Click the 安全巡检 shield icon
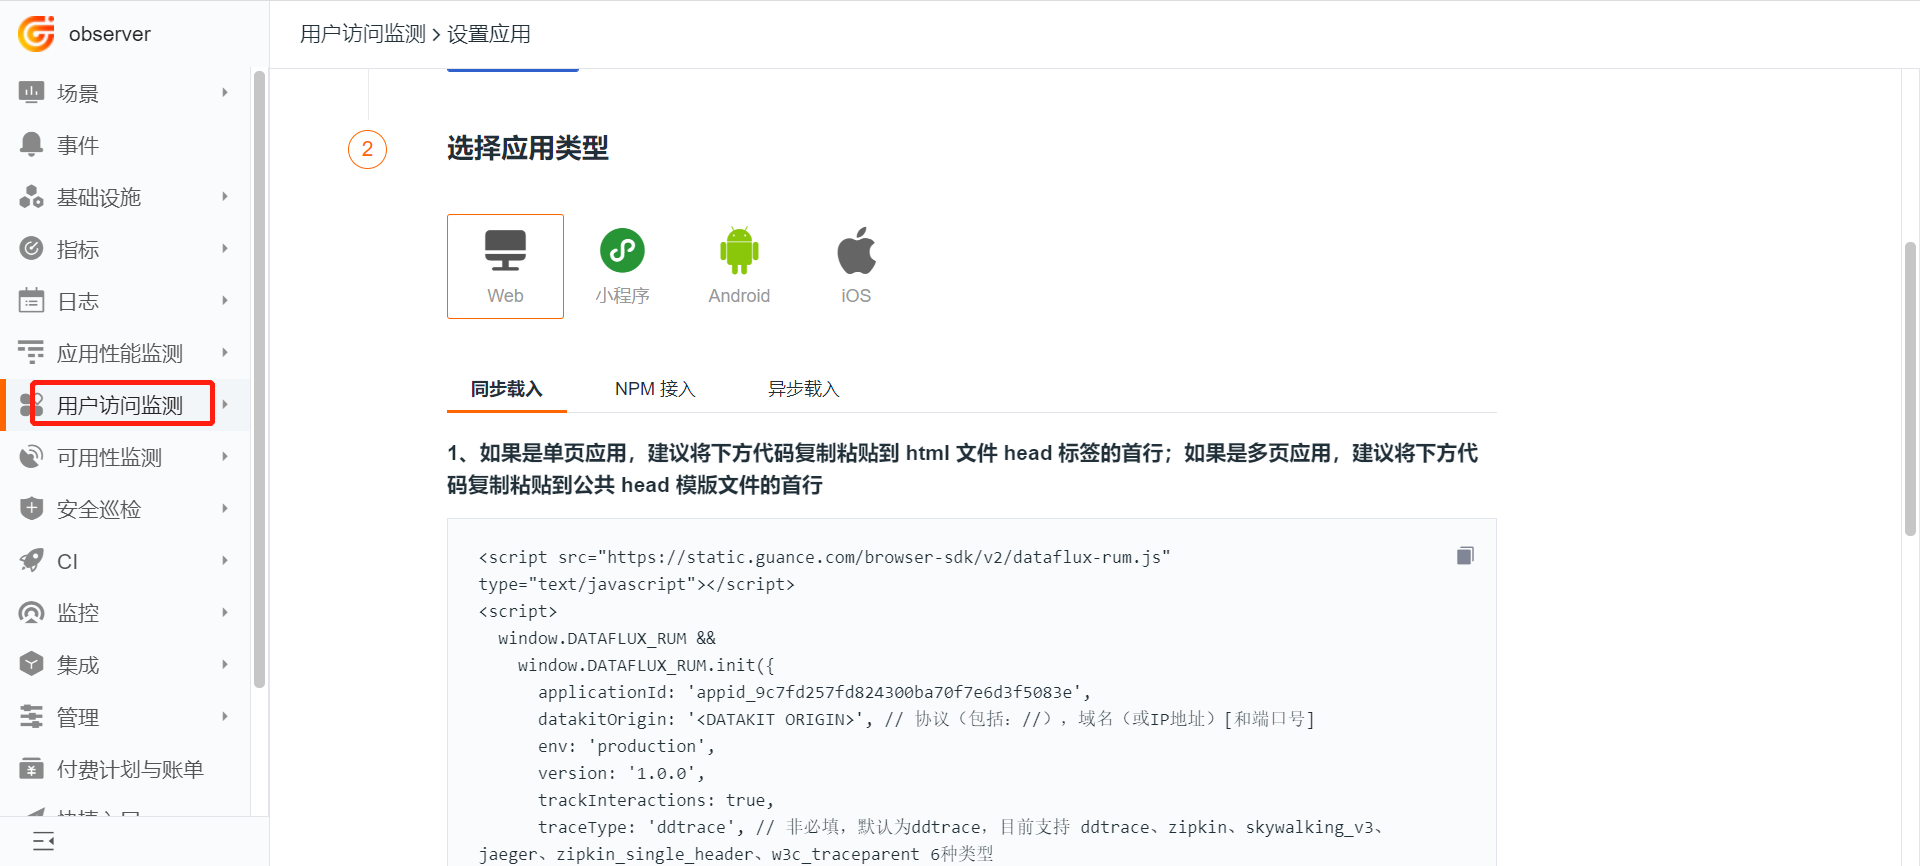Viewport: 1920px width, 866px height. [x=32, y=509]
